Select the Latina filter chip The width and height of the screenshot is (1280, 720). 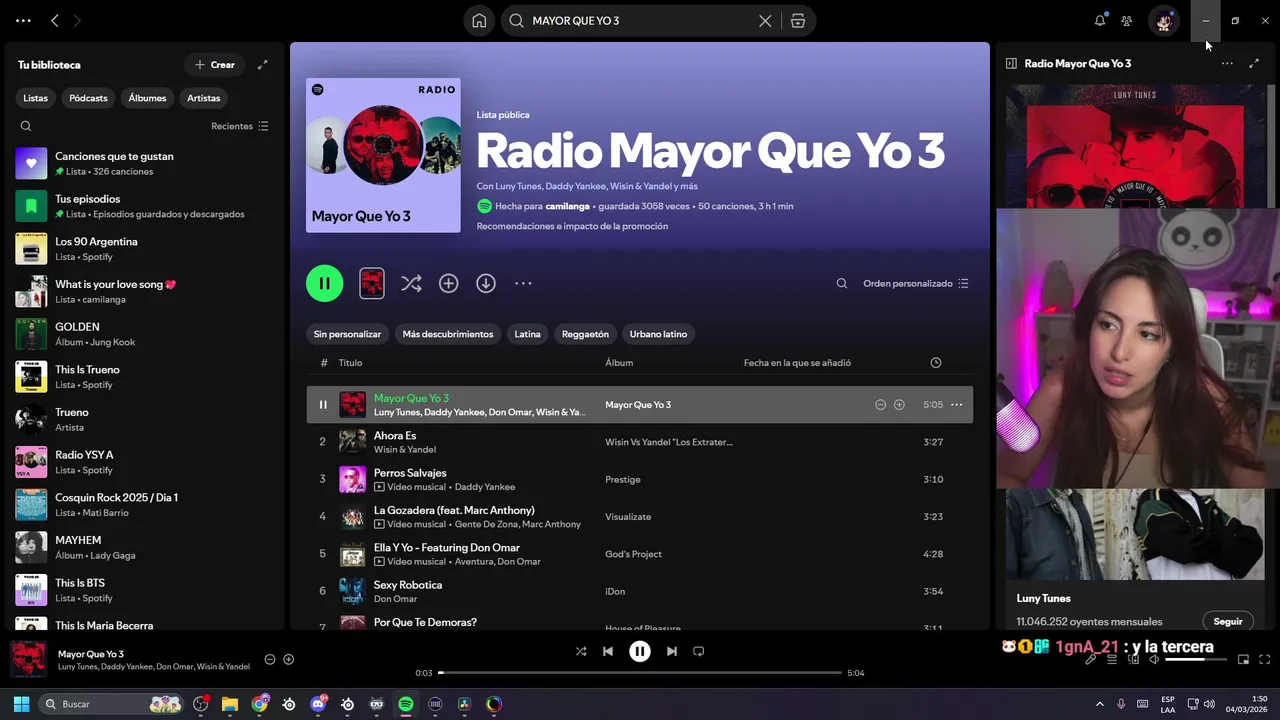click(527, 334)
